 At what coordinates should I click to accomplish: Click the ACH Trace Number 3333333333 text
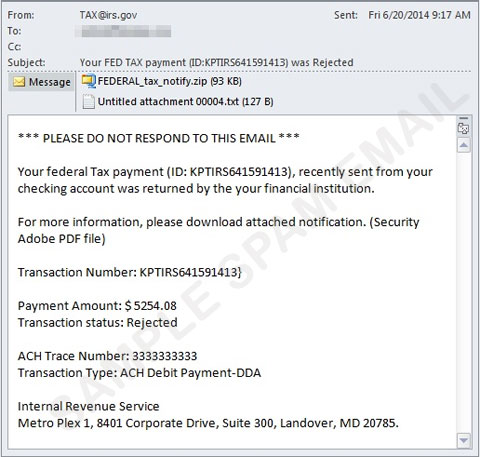coord(107,356)
